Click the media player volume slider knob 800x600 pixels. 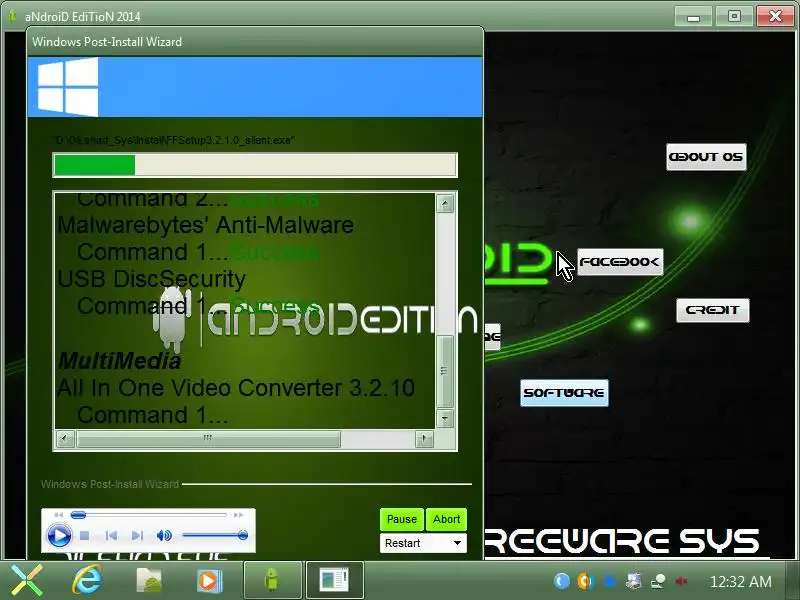coord(243,535)
